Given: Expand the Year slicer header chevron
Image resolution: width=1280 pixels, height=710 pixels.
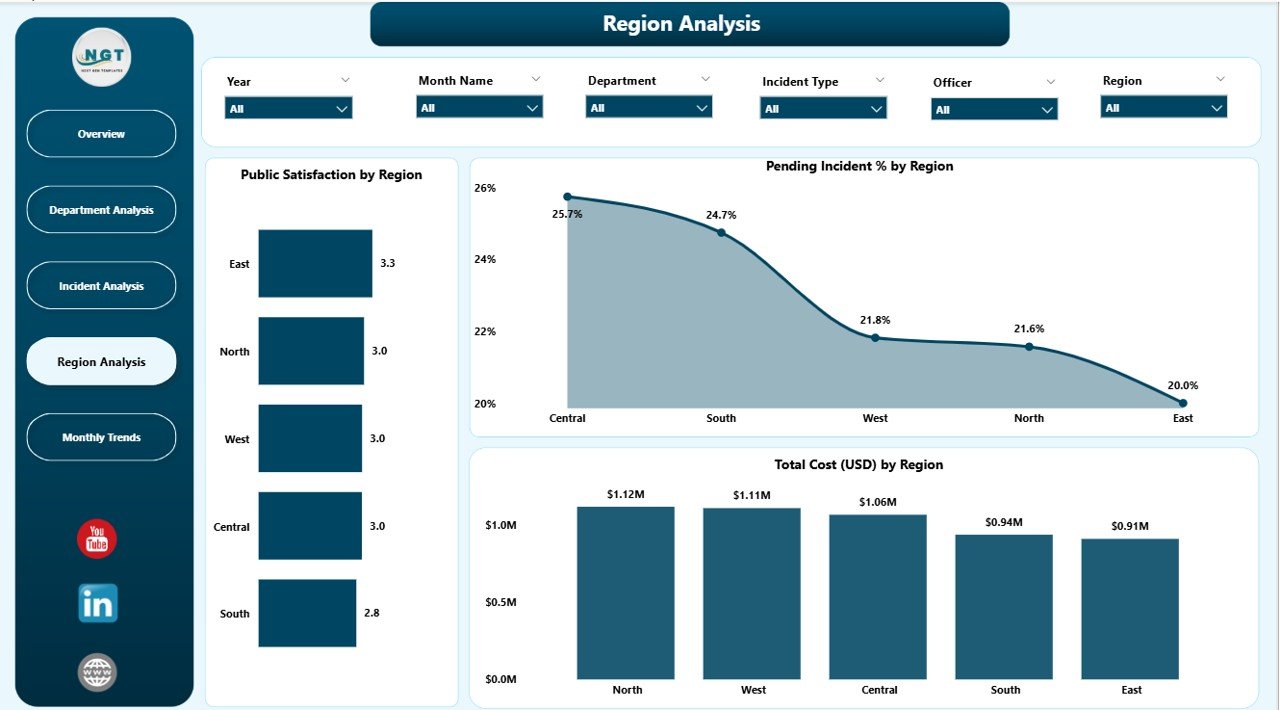Looking at the screenshot, I should coord(345,80).
